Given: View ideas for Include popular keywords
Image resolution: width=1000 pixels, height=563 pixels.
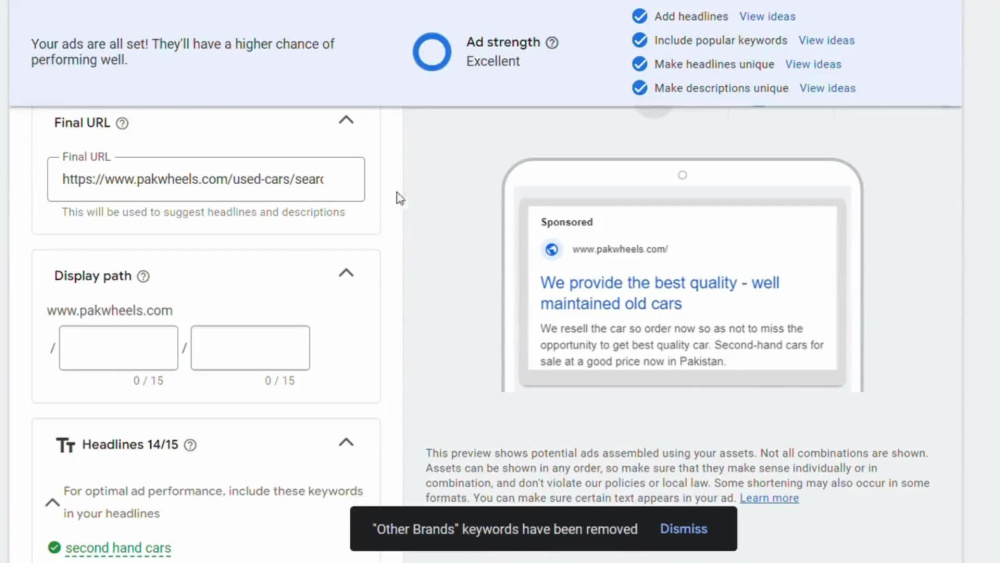Looking at the screenshot, I should (x=827, y=40).
